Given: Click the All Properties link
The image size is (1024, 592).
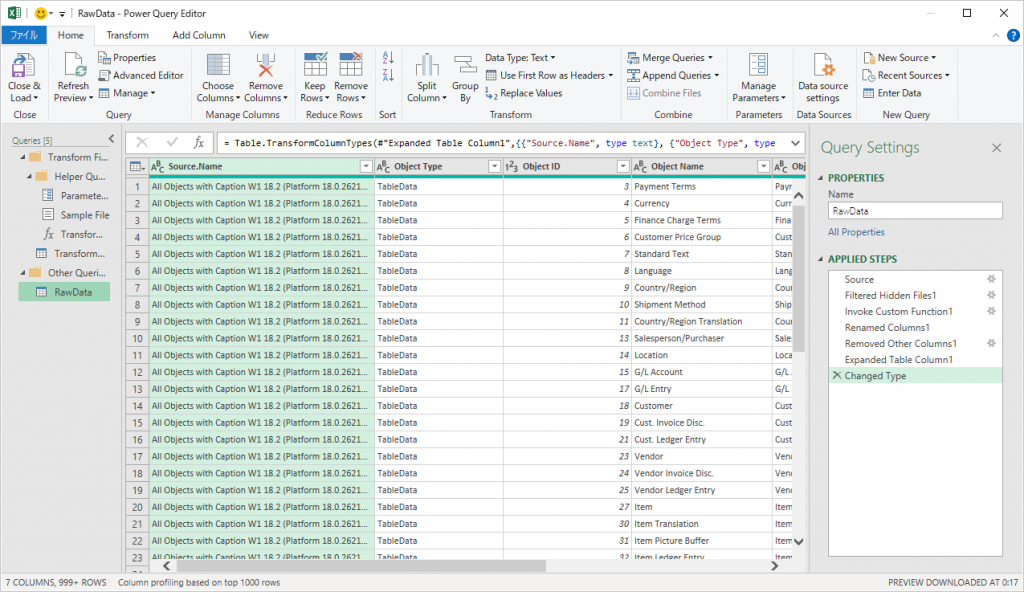Looking at the screenshot, I should [856, 232].
